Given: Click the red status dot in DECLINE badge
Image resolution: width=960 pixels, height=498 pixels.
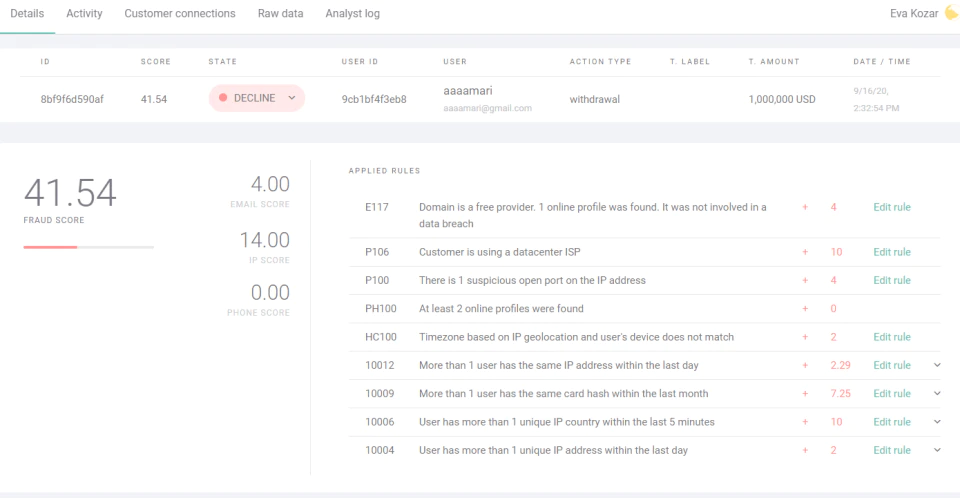Looking at the screenshot, I should coord(223,98).
